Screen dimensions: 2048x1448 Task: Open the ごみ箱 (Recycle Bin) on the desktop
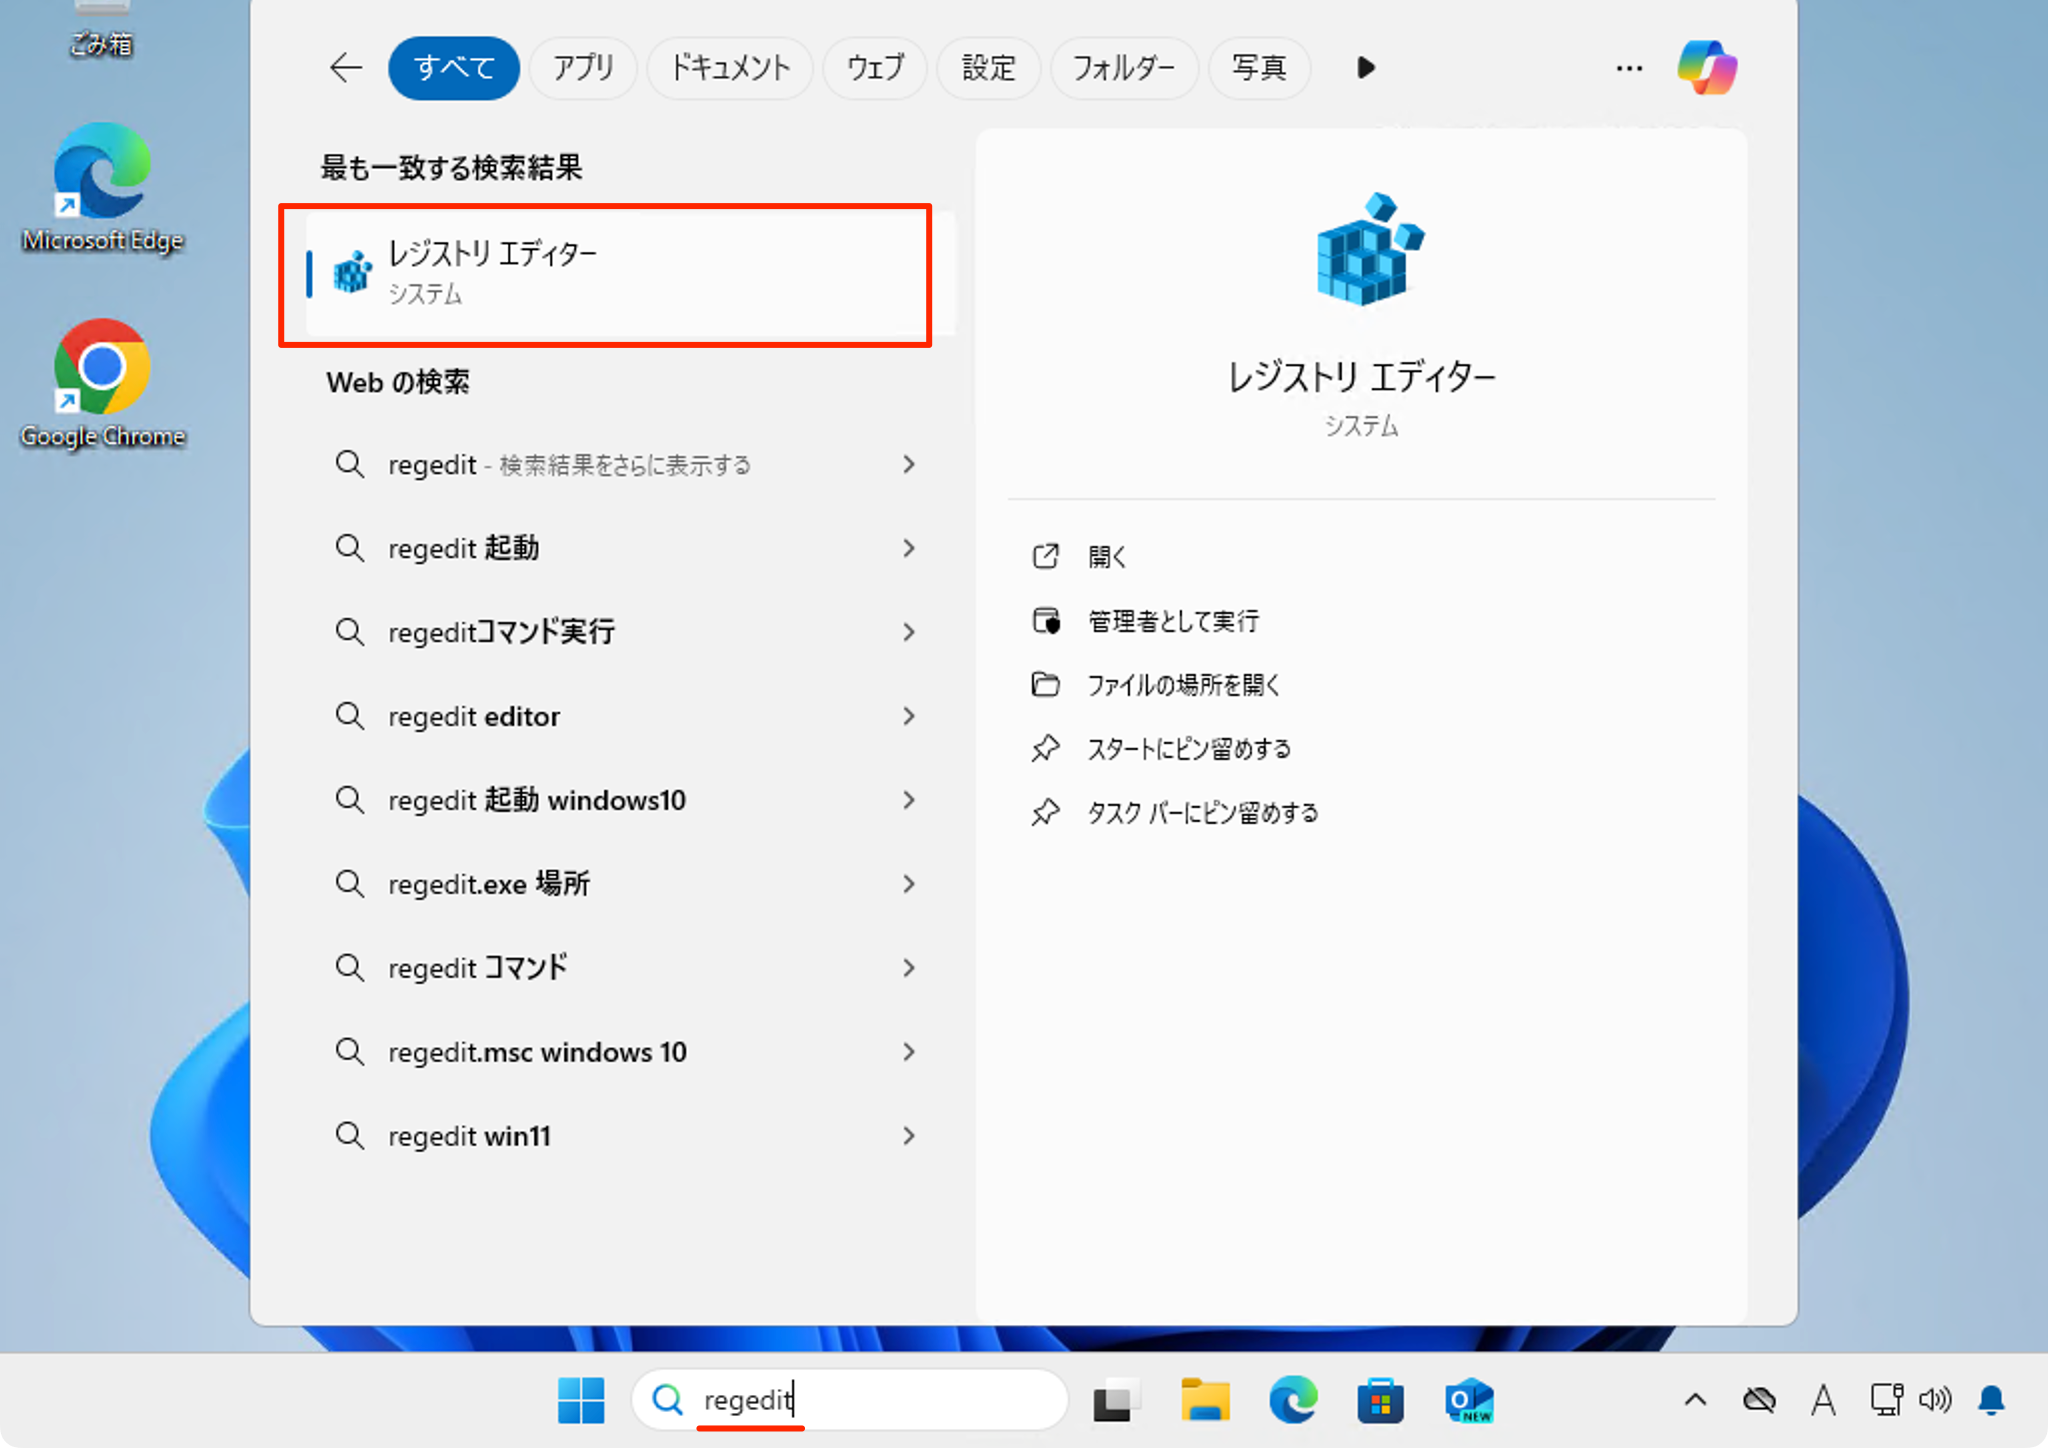point(100,25)
